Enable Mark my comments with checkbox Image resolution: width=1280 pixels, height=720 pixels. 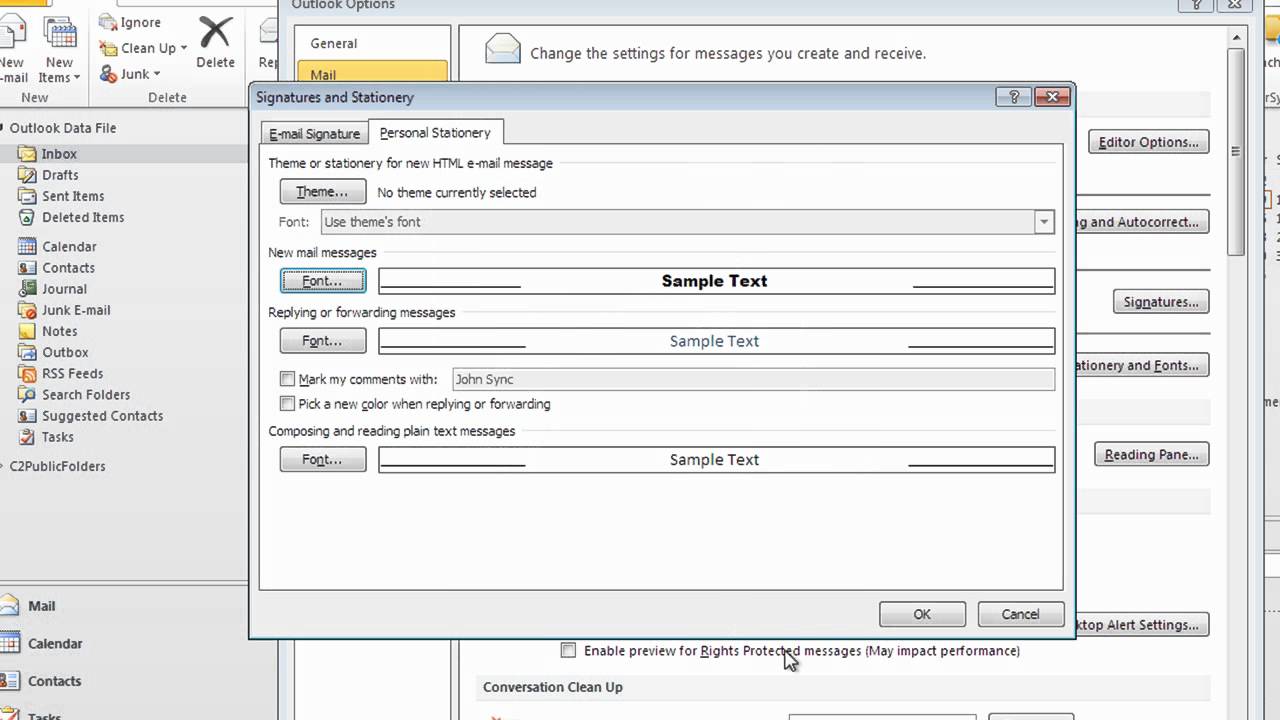pos(288,379)
